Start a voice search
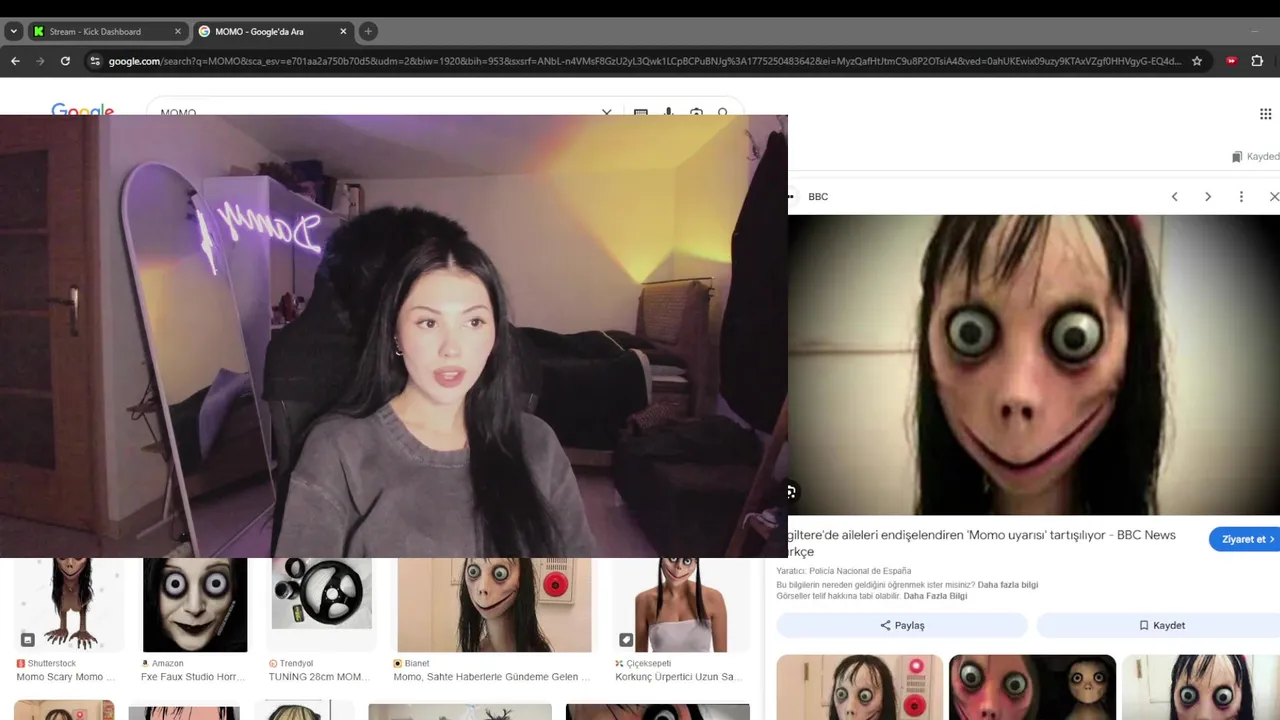This screenshot has width=1280, height=720. (668, 111)
